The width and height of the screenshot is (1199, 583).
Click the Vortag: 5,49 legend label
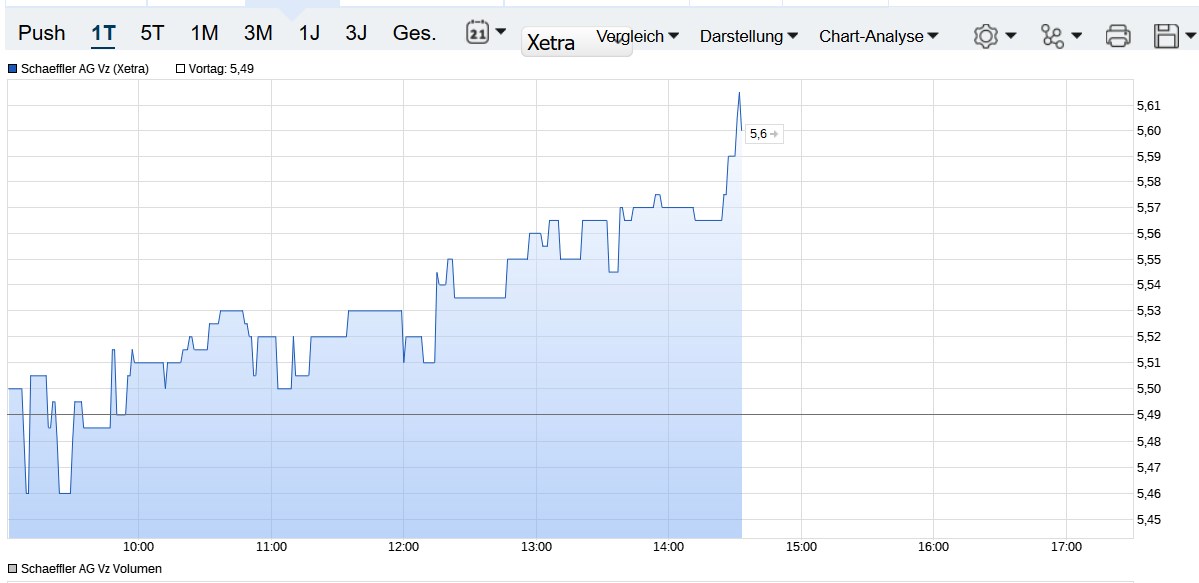pyautogui.click(x=221, y=69)
